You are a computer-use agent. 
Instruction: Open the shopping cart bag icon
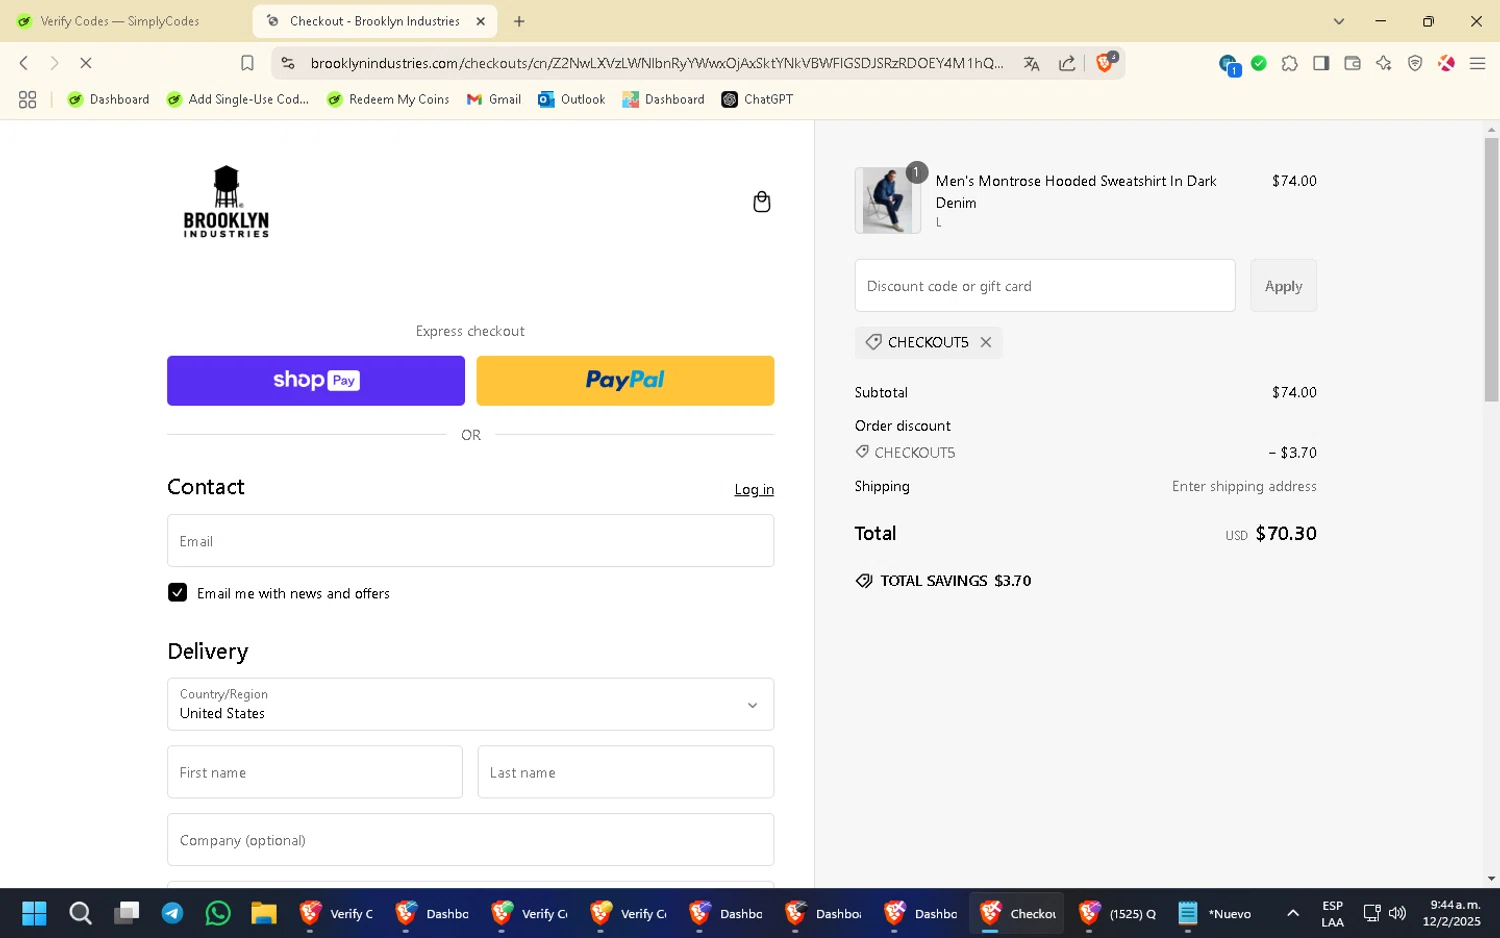click(x=761, y=202)
